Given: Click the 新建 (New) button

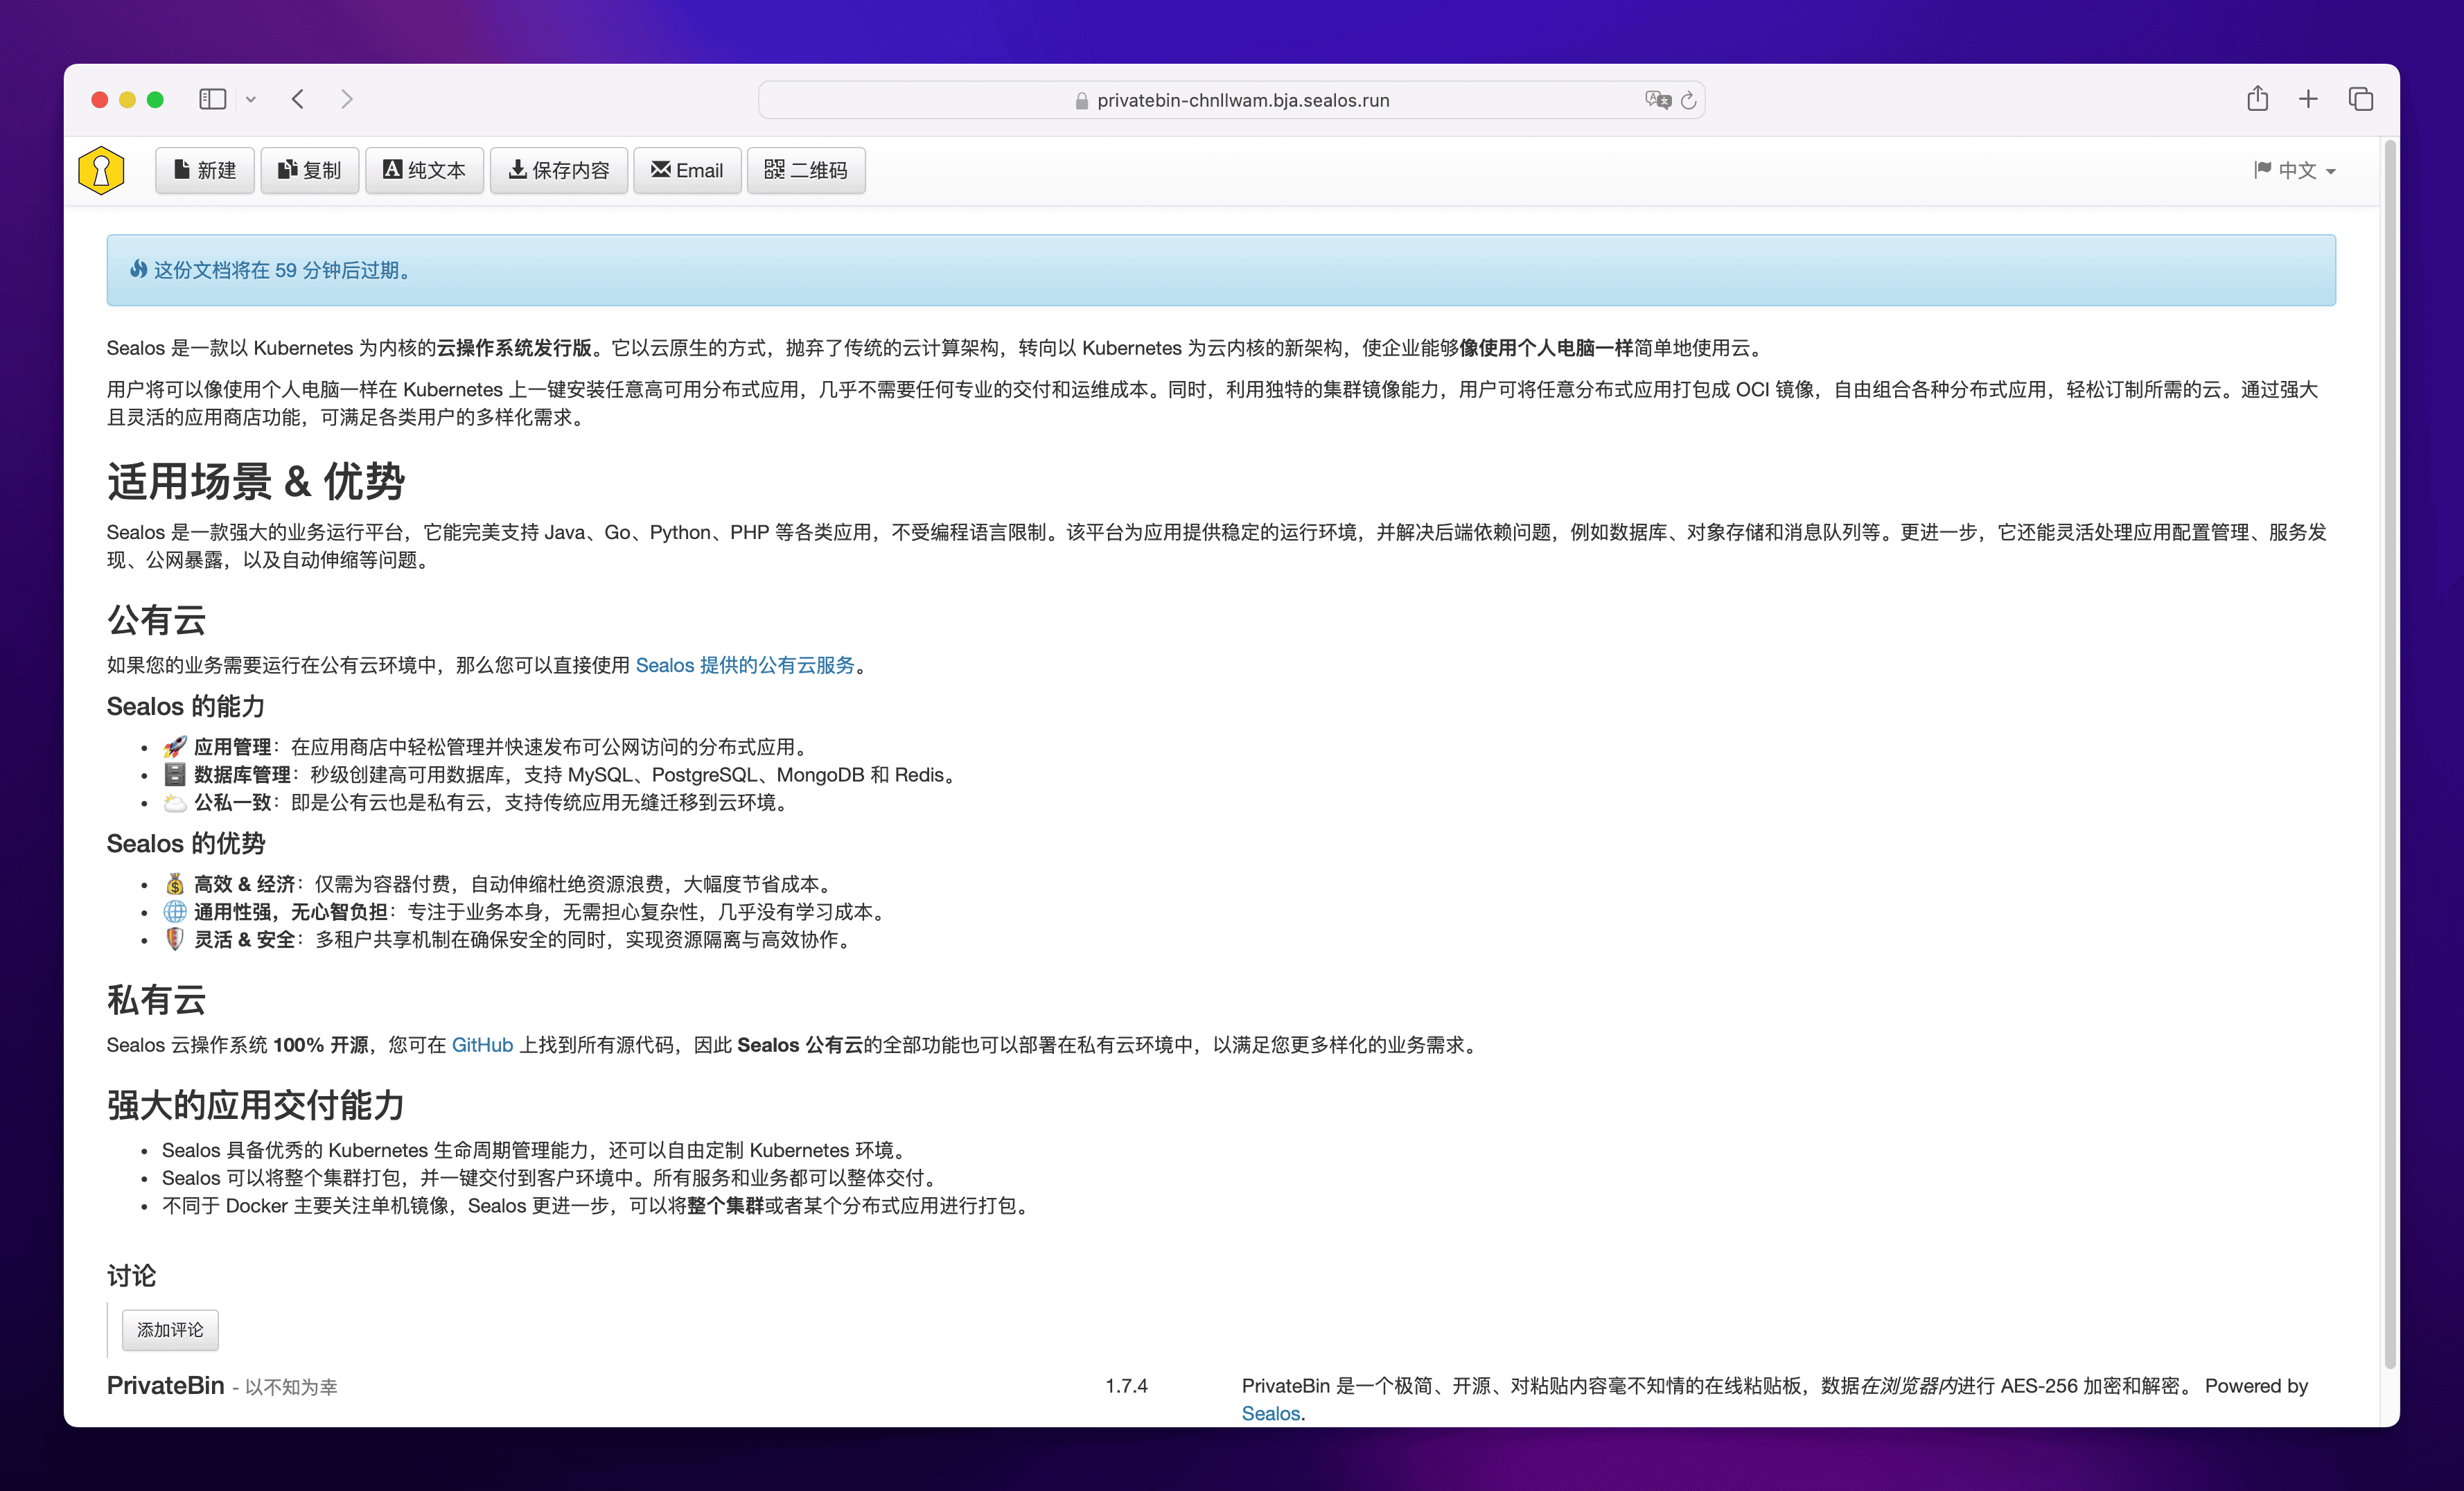Looking at the screenshot, I should click(x=205, y=170).
